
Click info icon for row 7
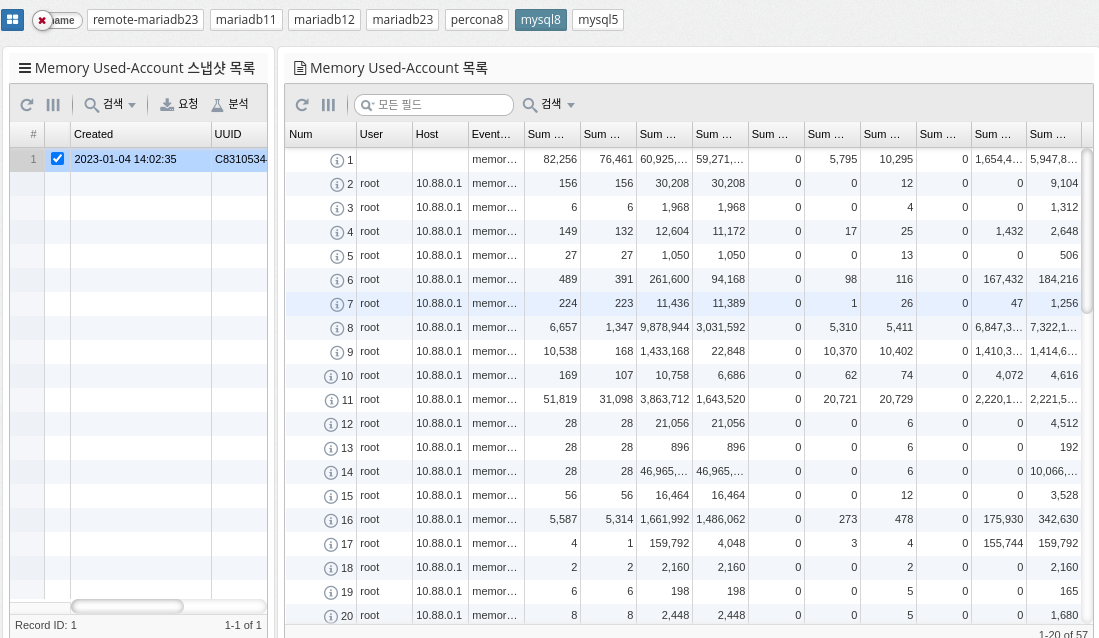[337, 304]
